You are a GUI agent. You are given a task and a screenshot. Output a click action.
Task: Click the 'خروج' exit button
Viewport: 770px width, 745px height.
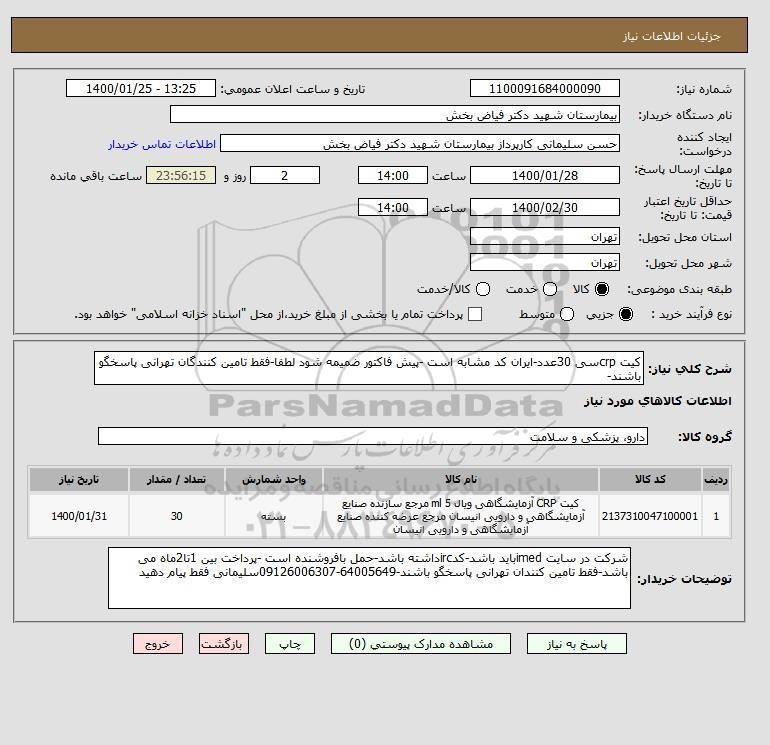tap(158, 643)
